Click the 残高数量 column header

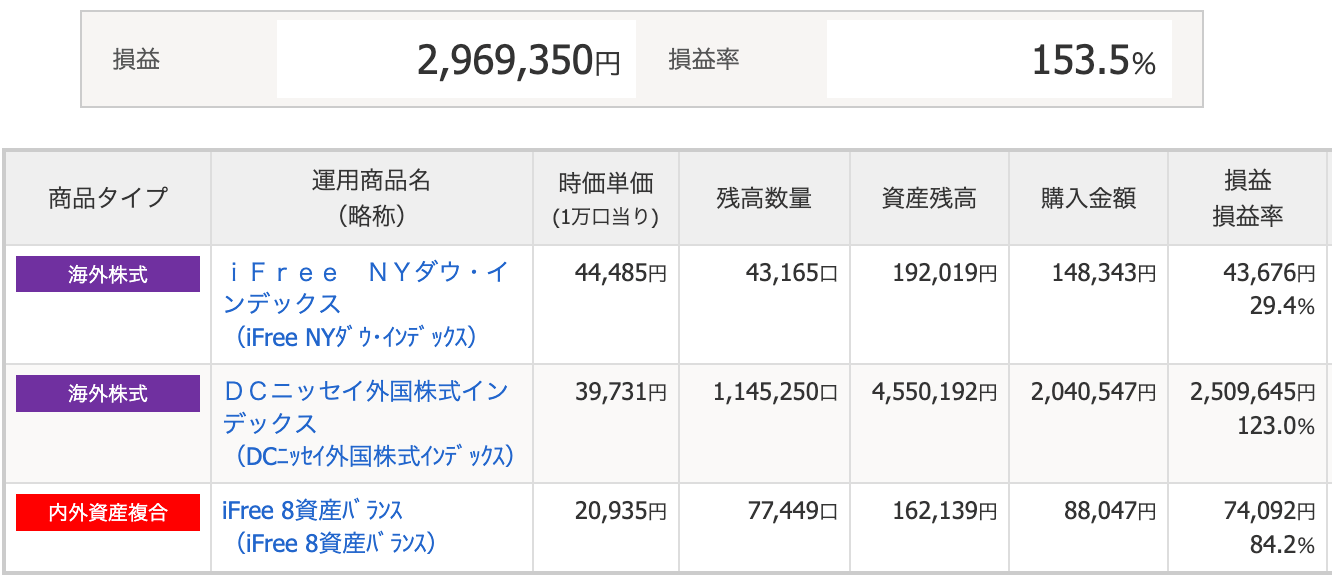(x=765, y=197)
